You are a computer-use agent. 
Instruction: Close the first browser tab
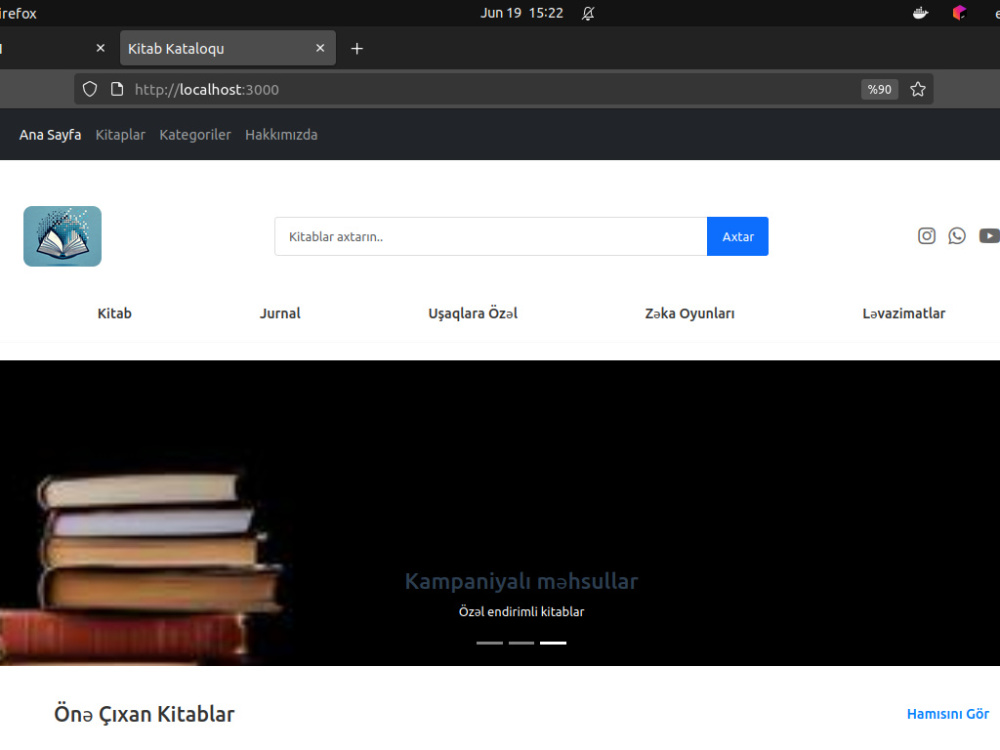point(100,48)
